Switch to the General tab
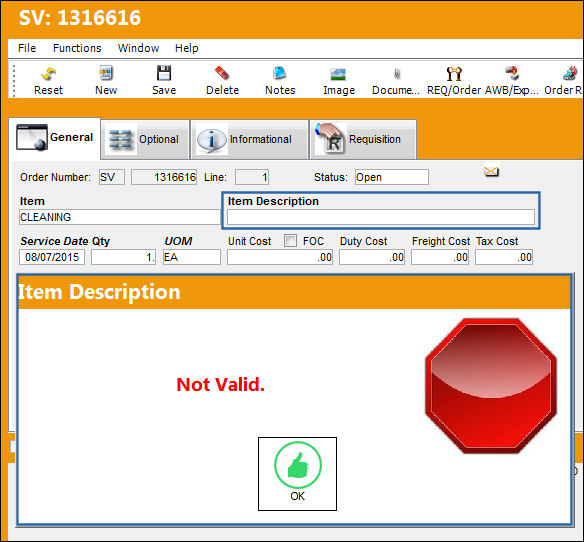The image size is (584, 542). point(54,138)
